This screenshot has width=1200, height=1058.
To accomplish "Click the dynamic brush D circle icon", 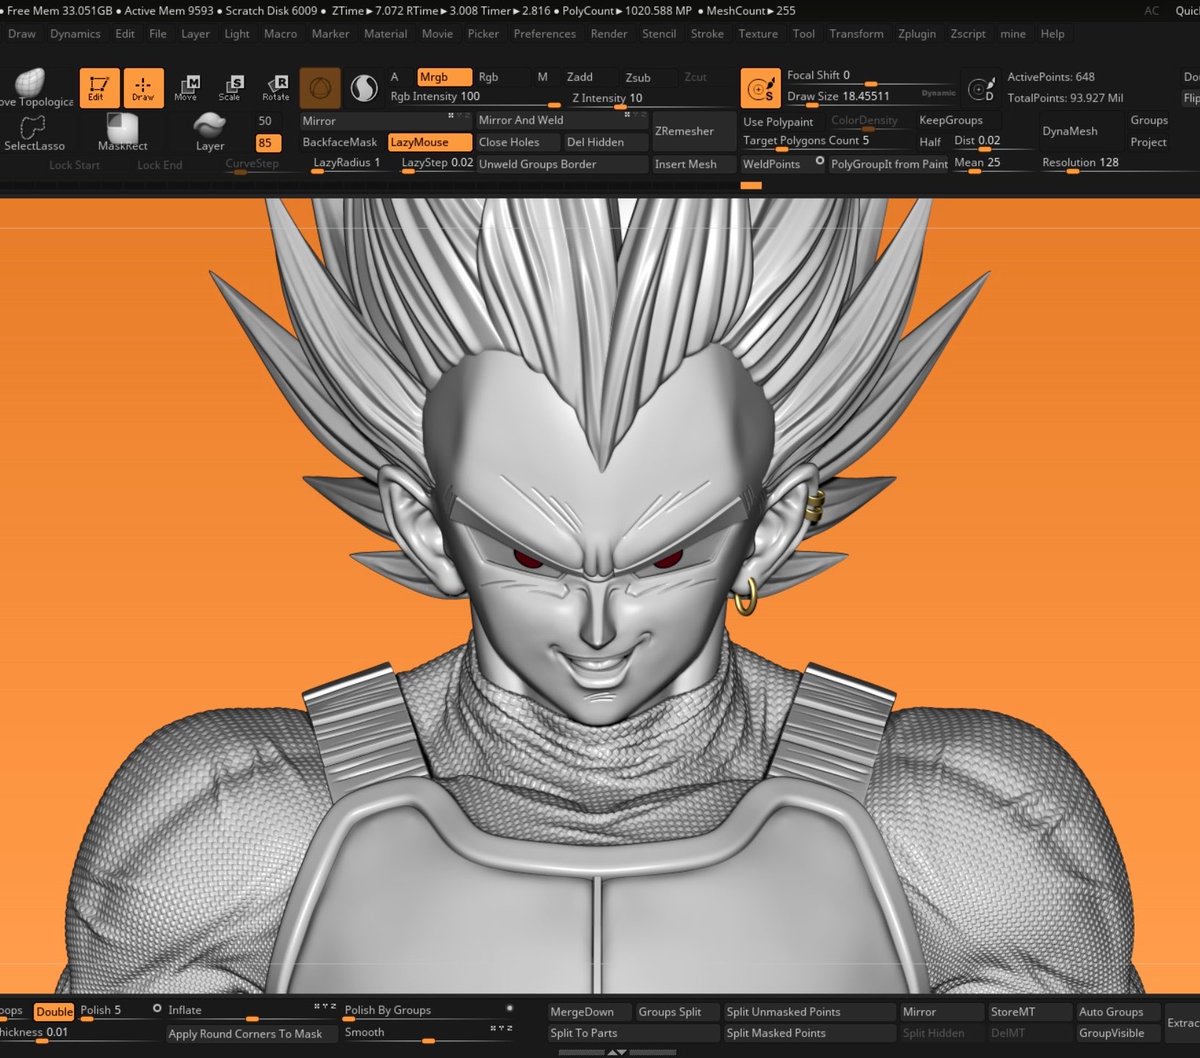I will coord(982,88).
